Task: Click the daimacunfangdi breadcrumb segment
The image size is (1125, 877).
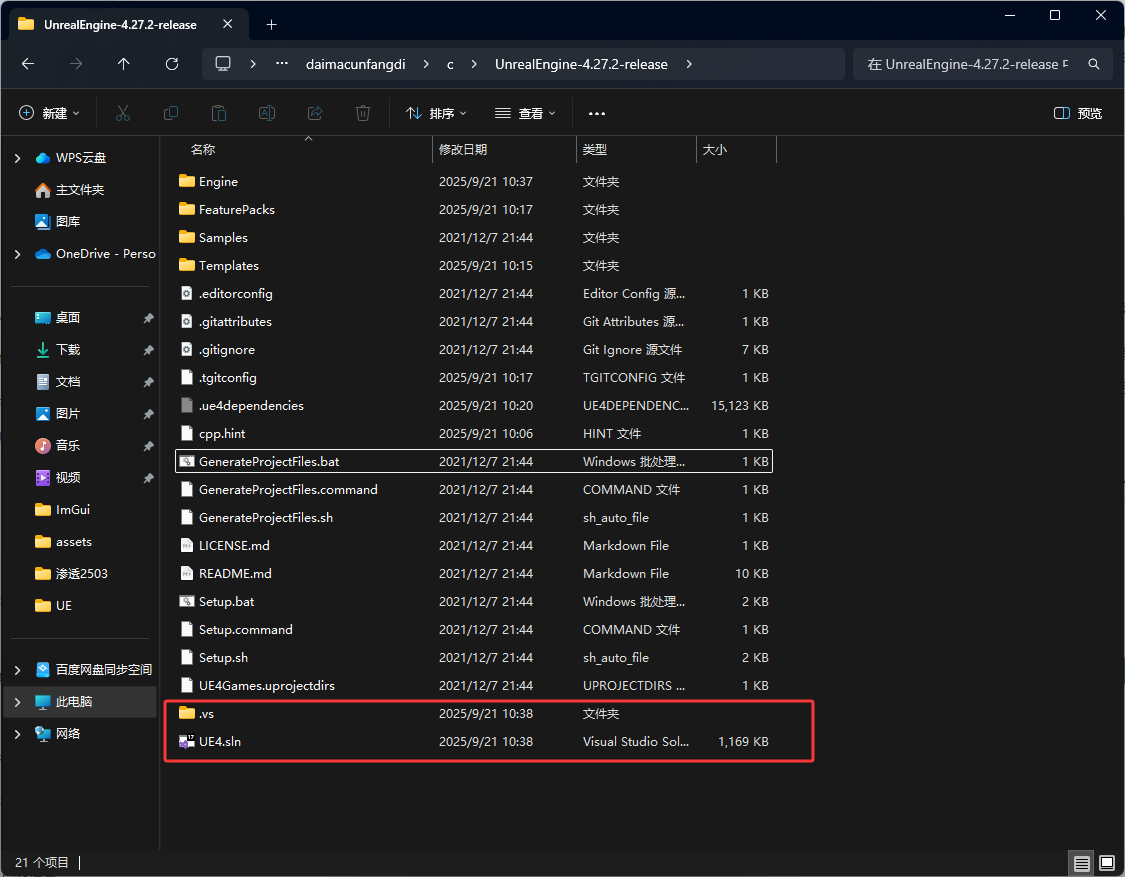Action: click(355, 64)
